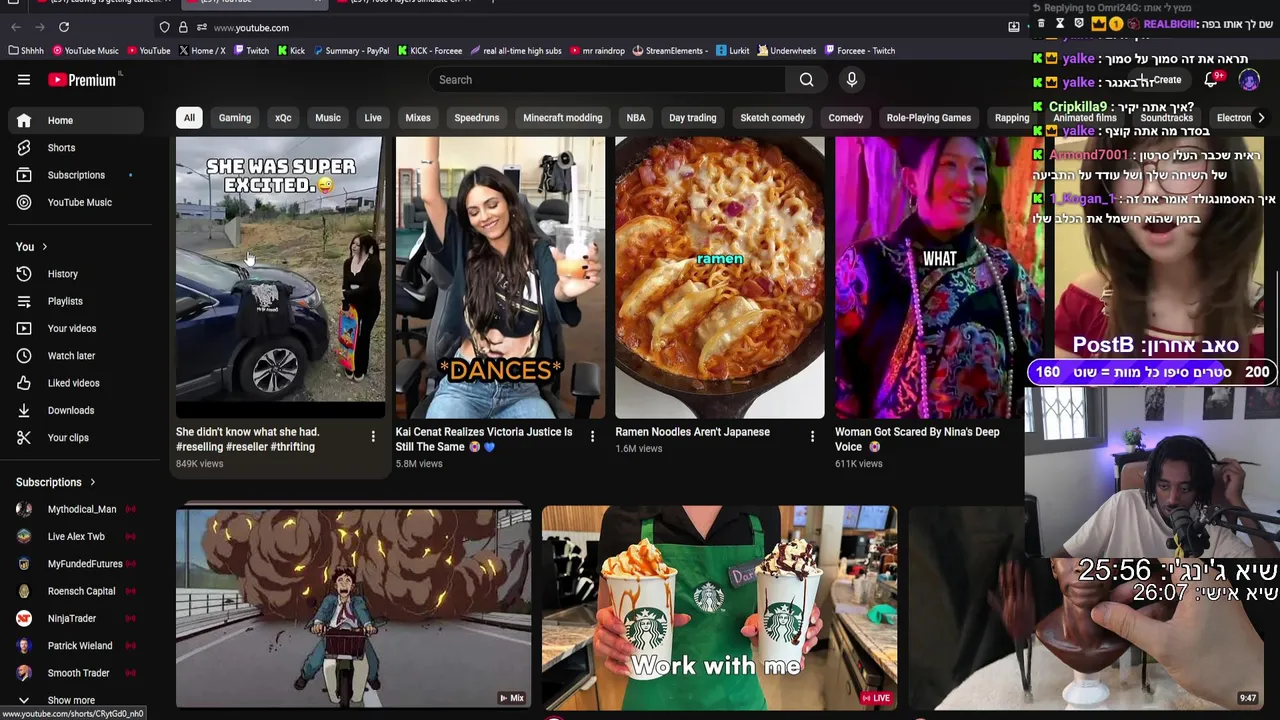This screenshot has width=1280, height=720.
Task: Open the Forceee - Twitch bookmark
Action: click(x=859, y=51)
